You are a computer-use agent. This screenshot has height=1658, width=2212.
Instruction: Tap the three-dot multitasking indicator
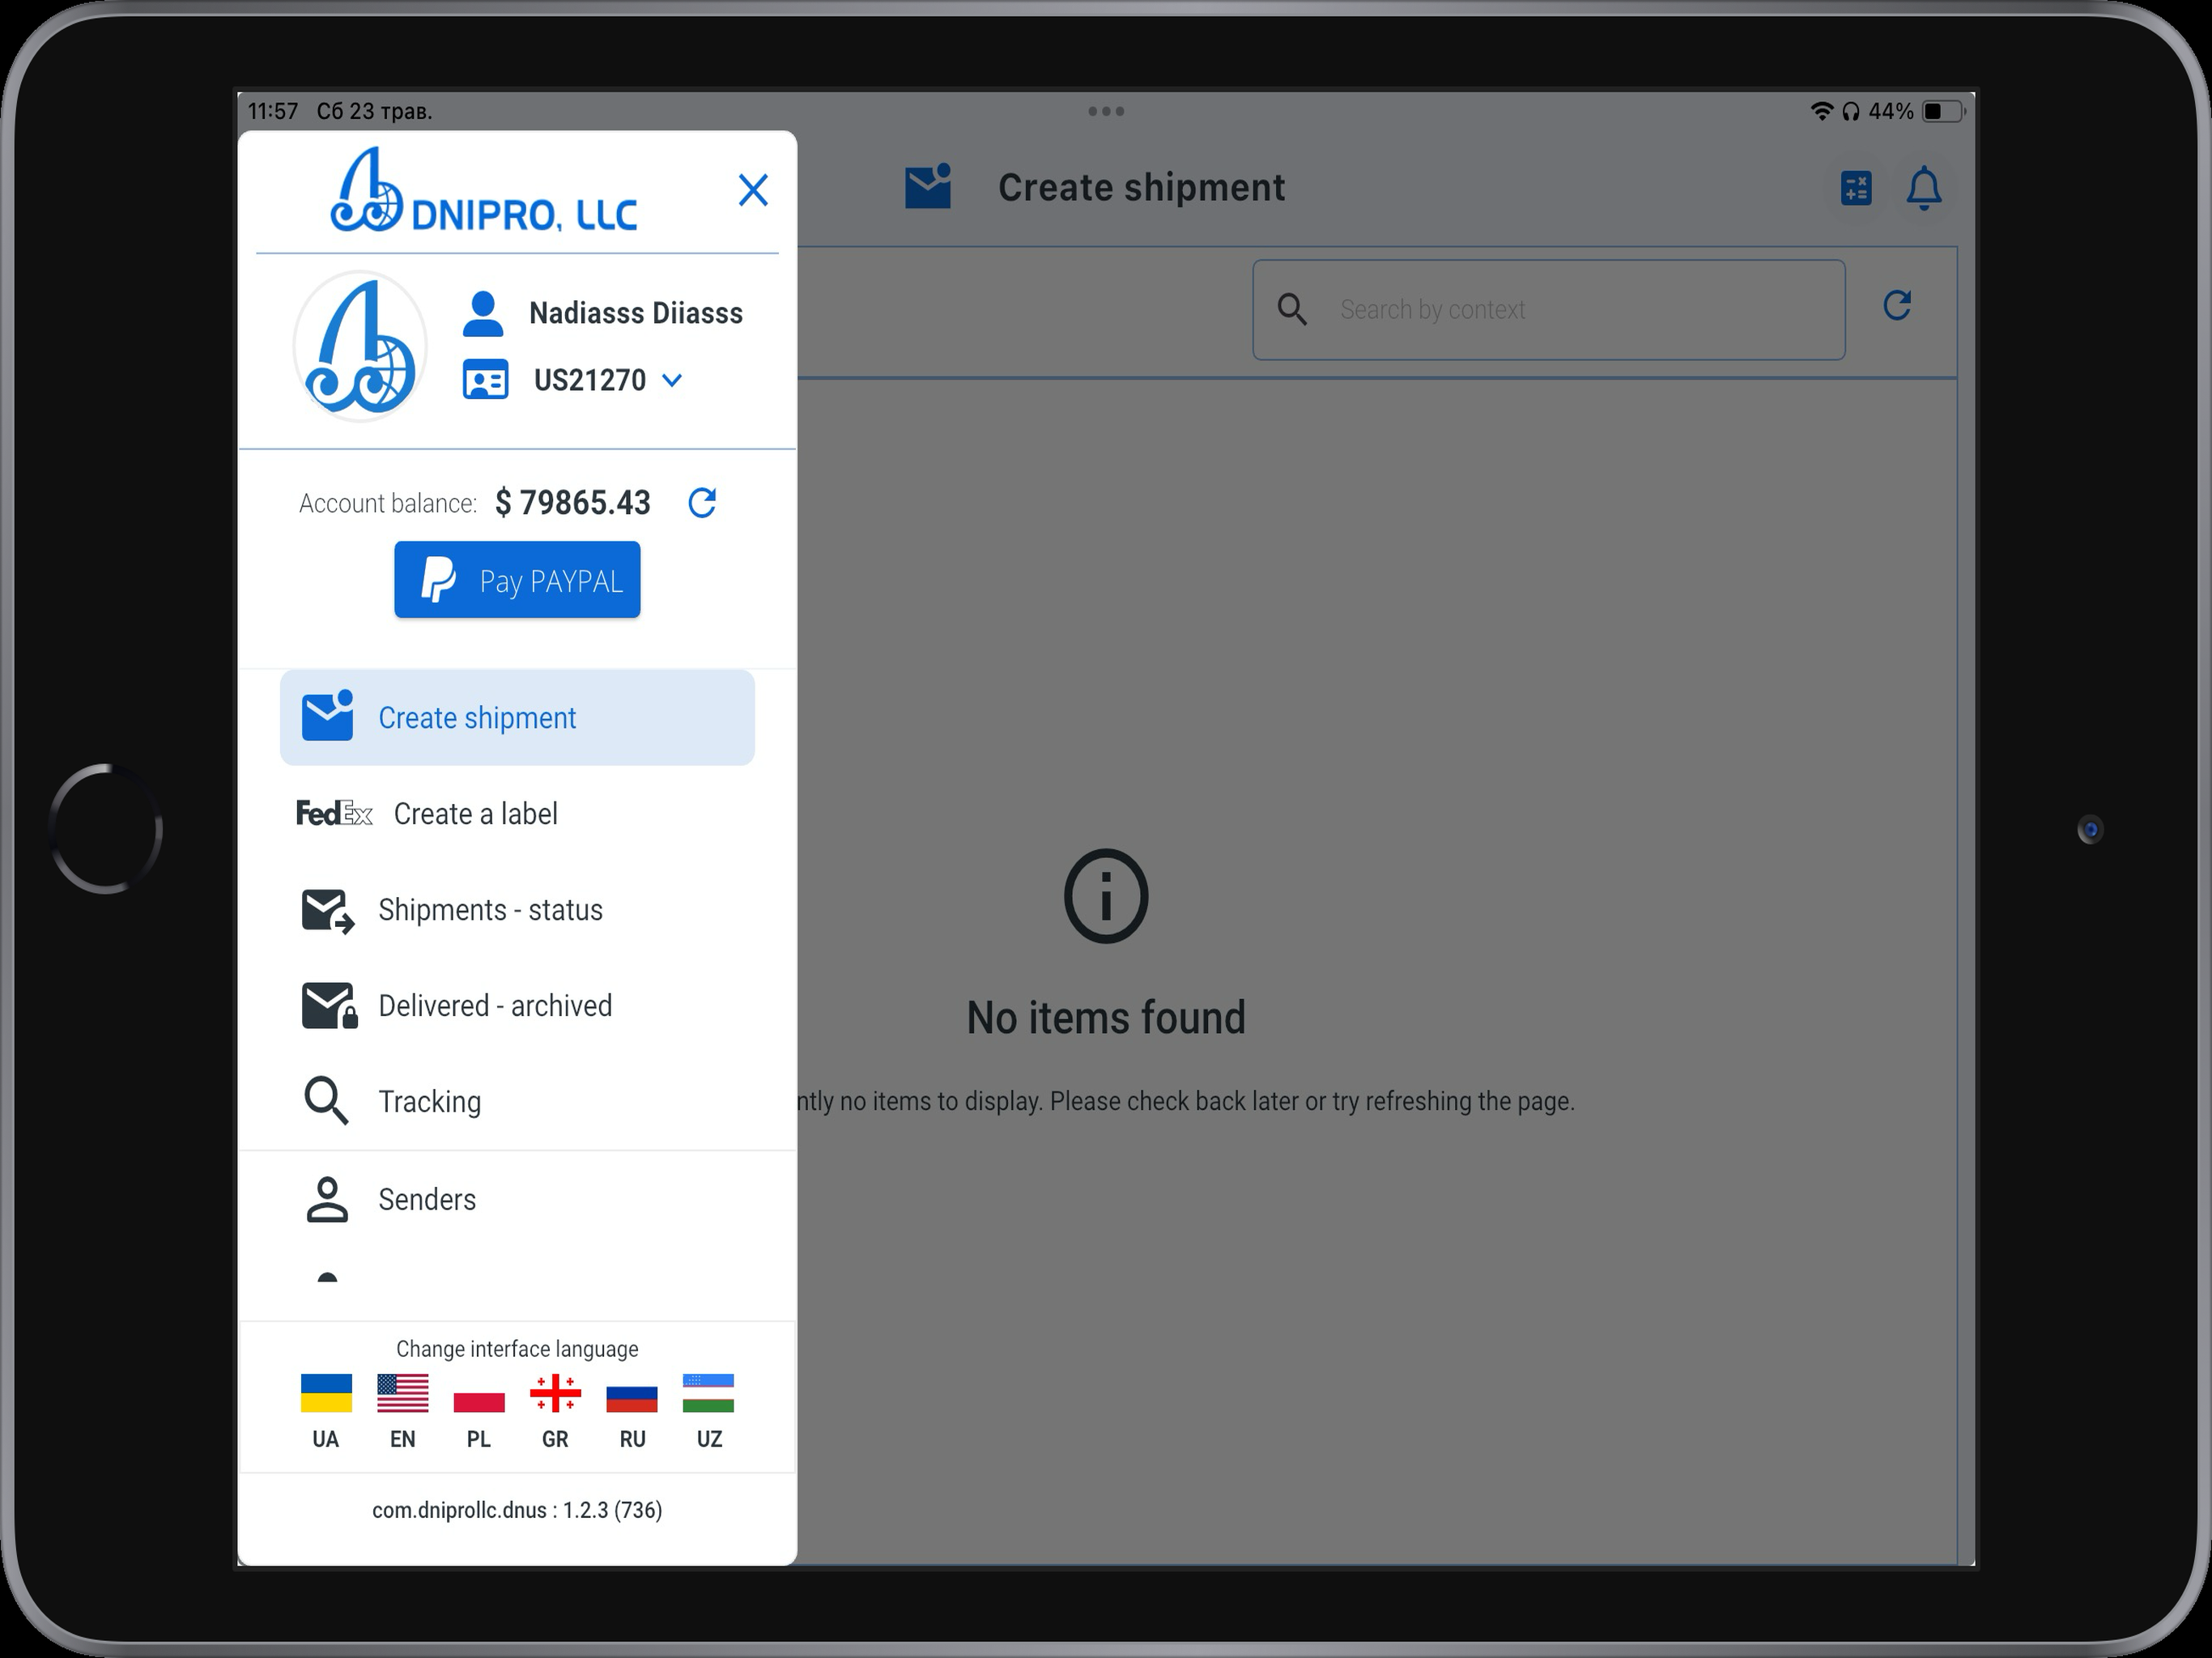1106,111
